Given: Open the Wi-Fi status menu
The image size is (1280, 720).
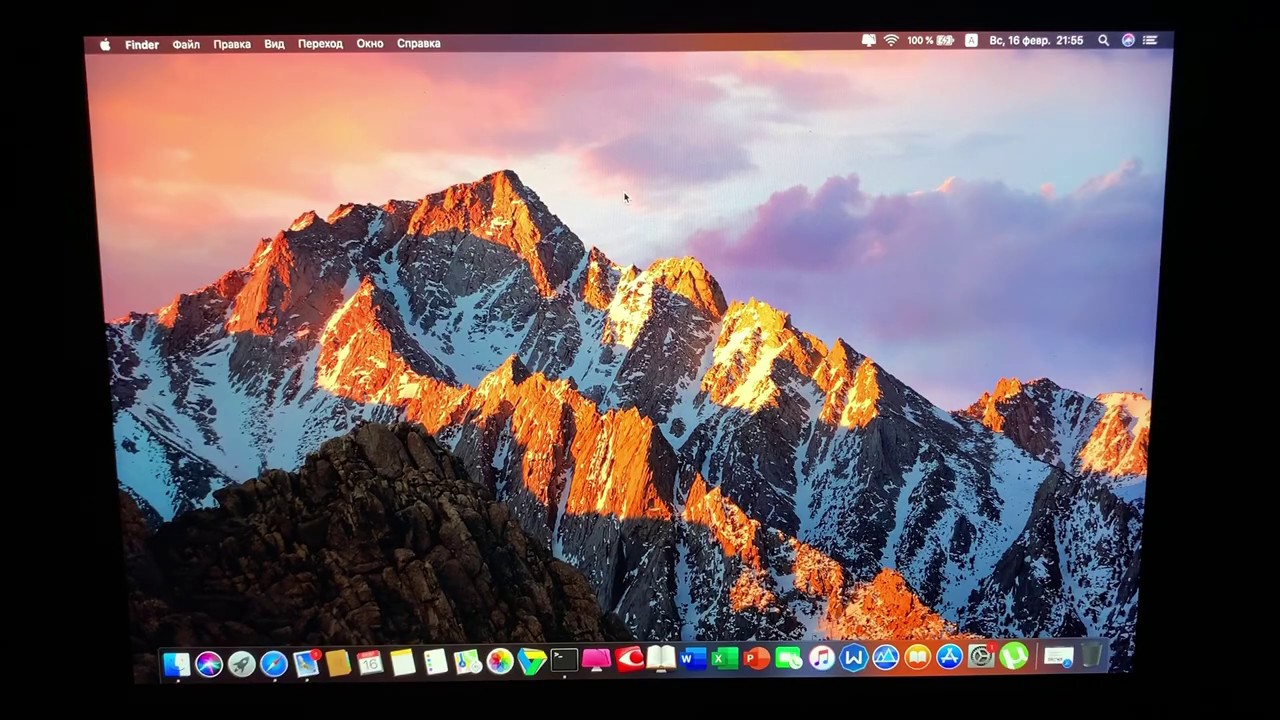Looking at the screenshot, I should (891, 41).
